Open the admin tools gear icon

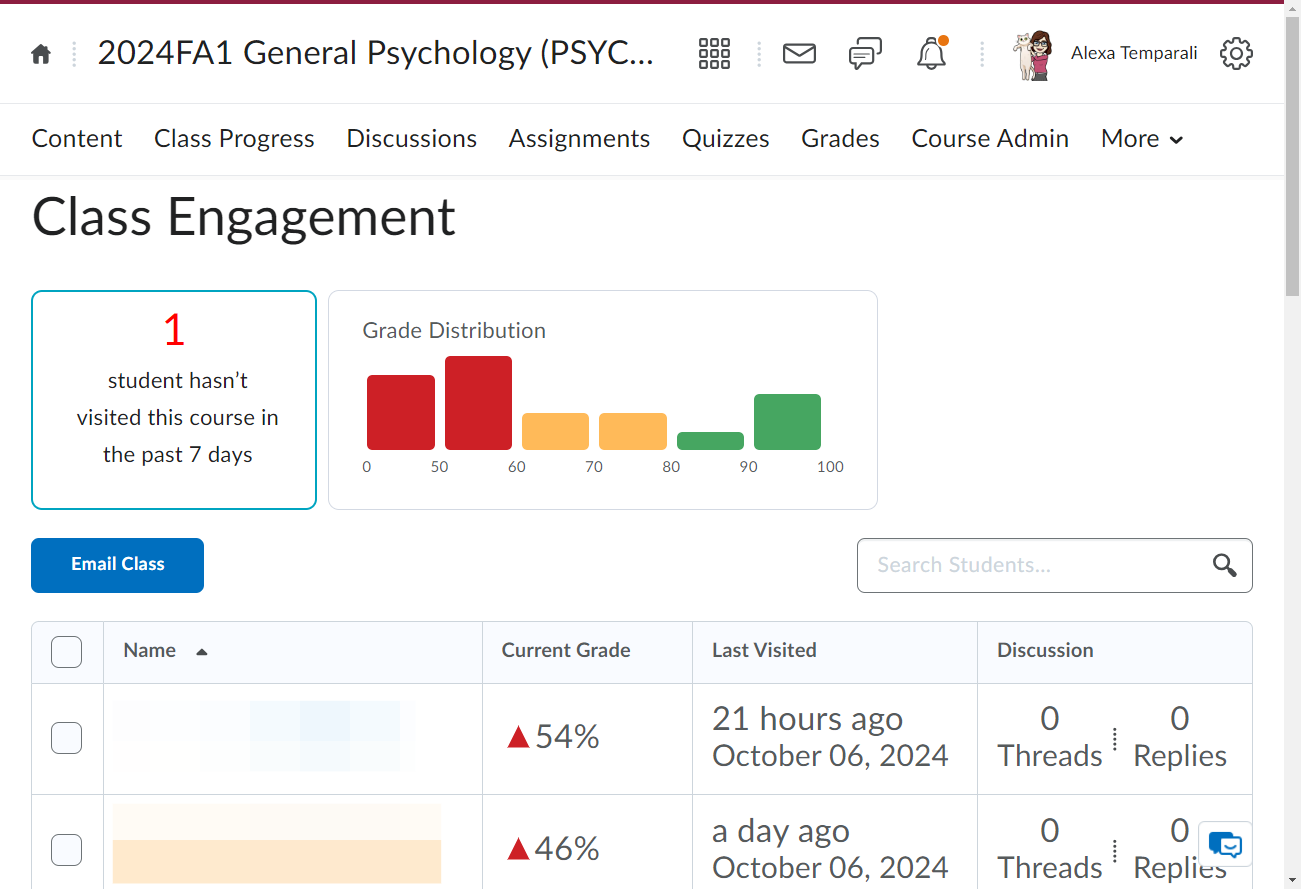click(x=1236, y=54)
